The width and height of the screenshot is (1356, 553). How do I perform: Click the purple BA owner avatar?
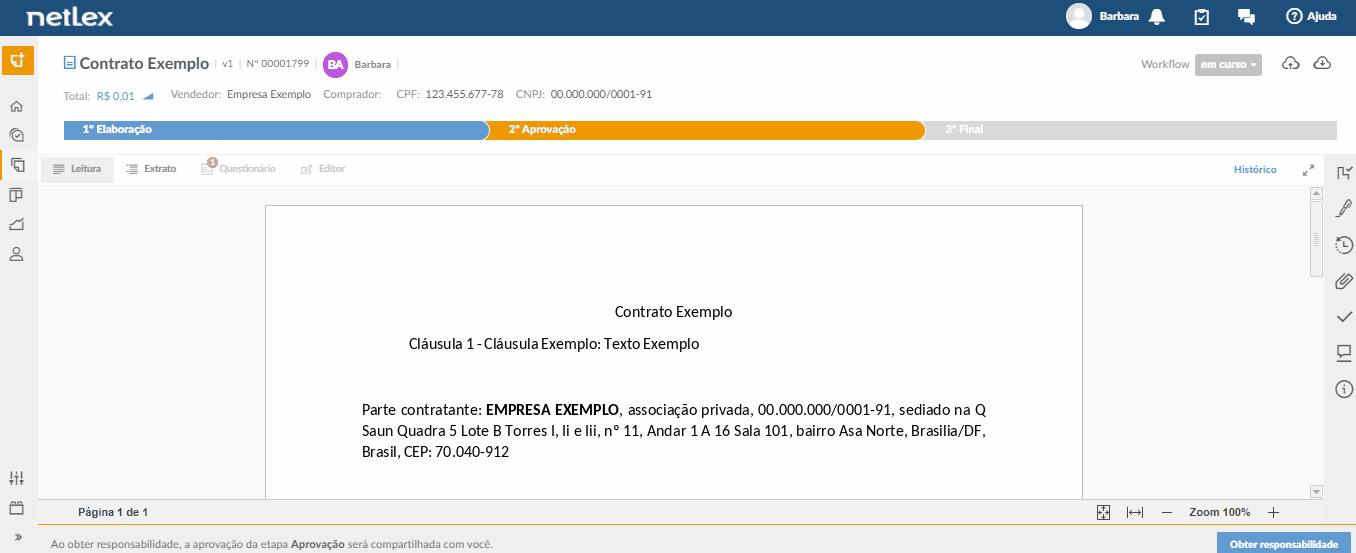[x=336, y=64]
